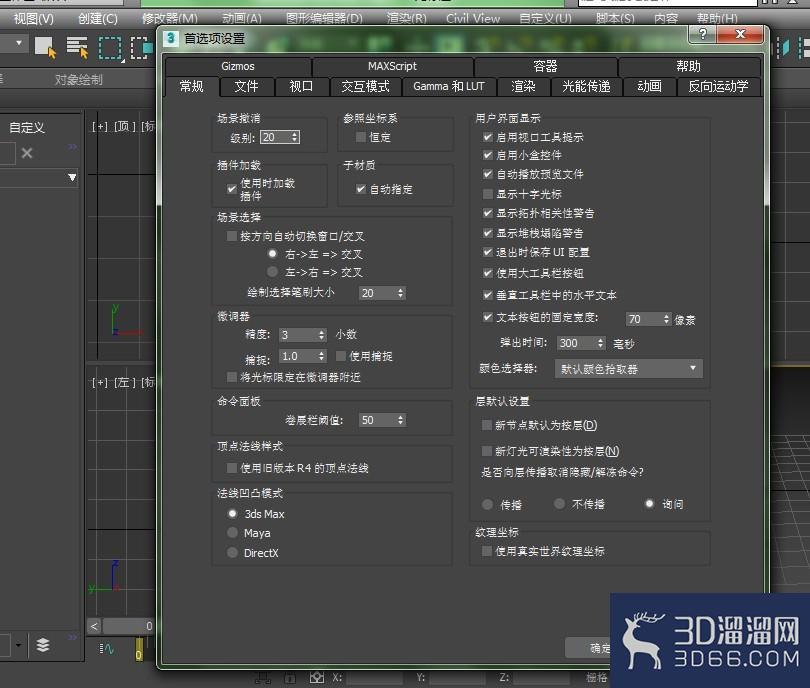The height and width of the screenshot is (688, 810).
Task: Adjust the 场景撤消 级别 spinner
Action: coord(295,137)
